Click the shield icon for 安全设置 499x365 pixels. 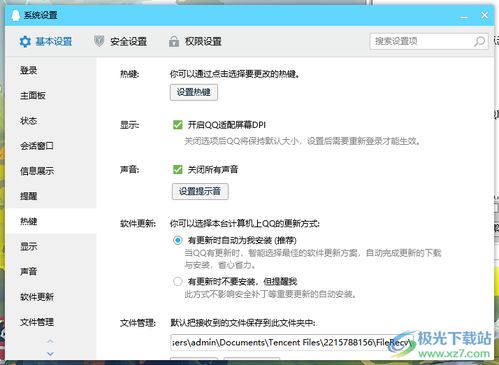[99, 41]
